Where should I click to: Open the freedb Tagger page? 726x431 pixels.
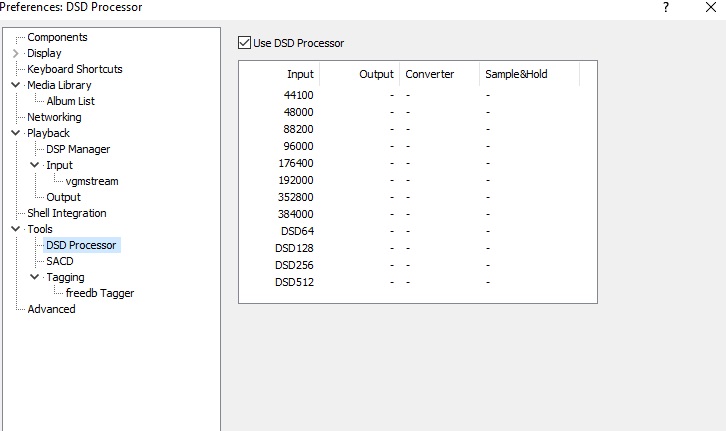pyautogui.click(x=99, y=293)
